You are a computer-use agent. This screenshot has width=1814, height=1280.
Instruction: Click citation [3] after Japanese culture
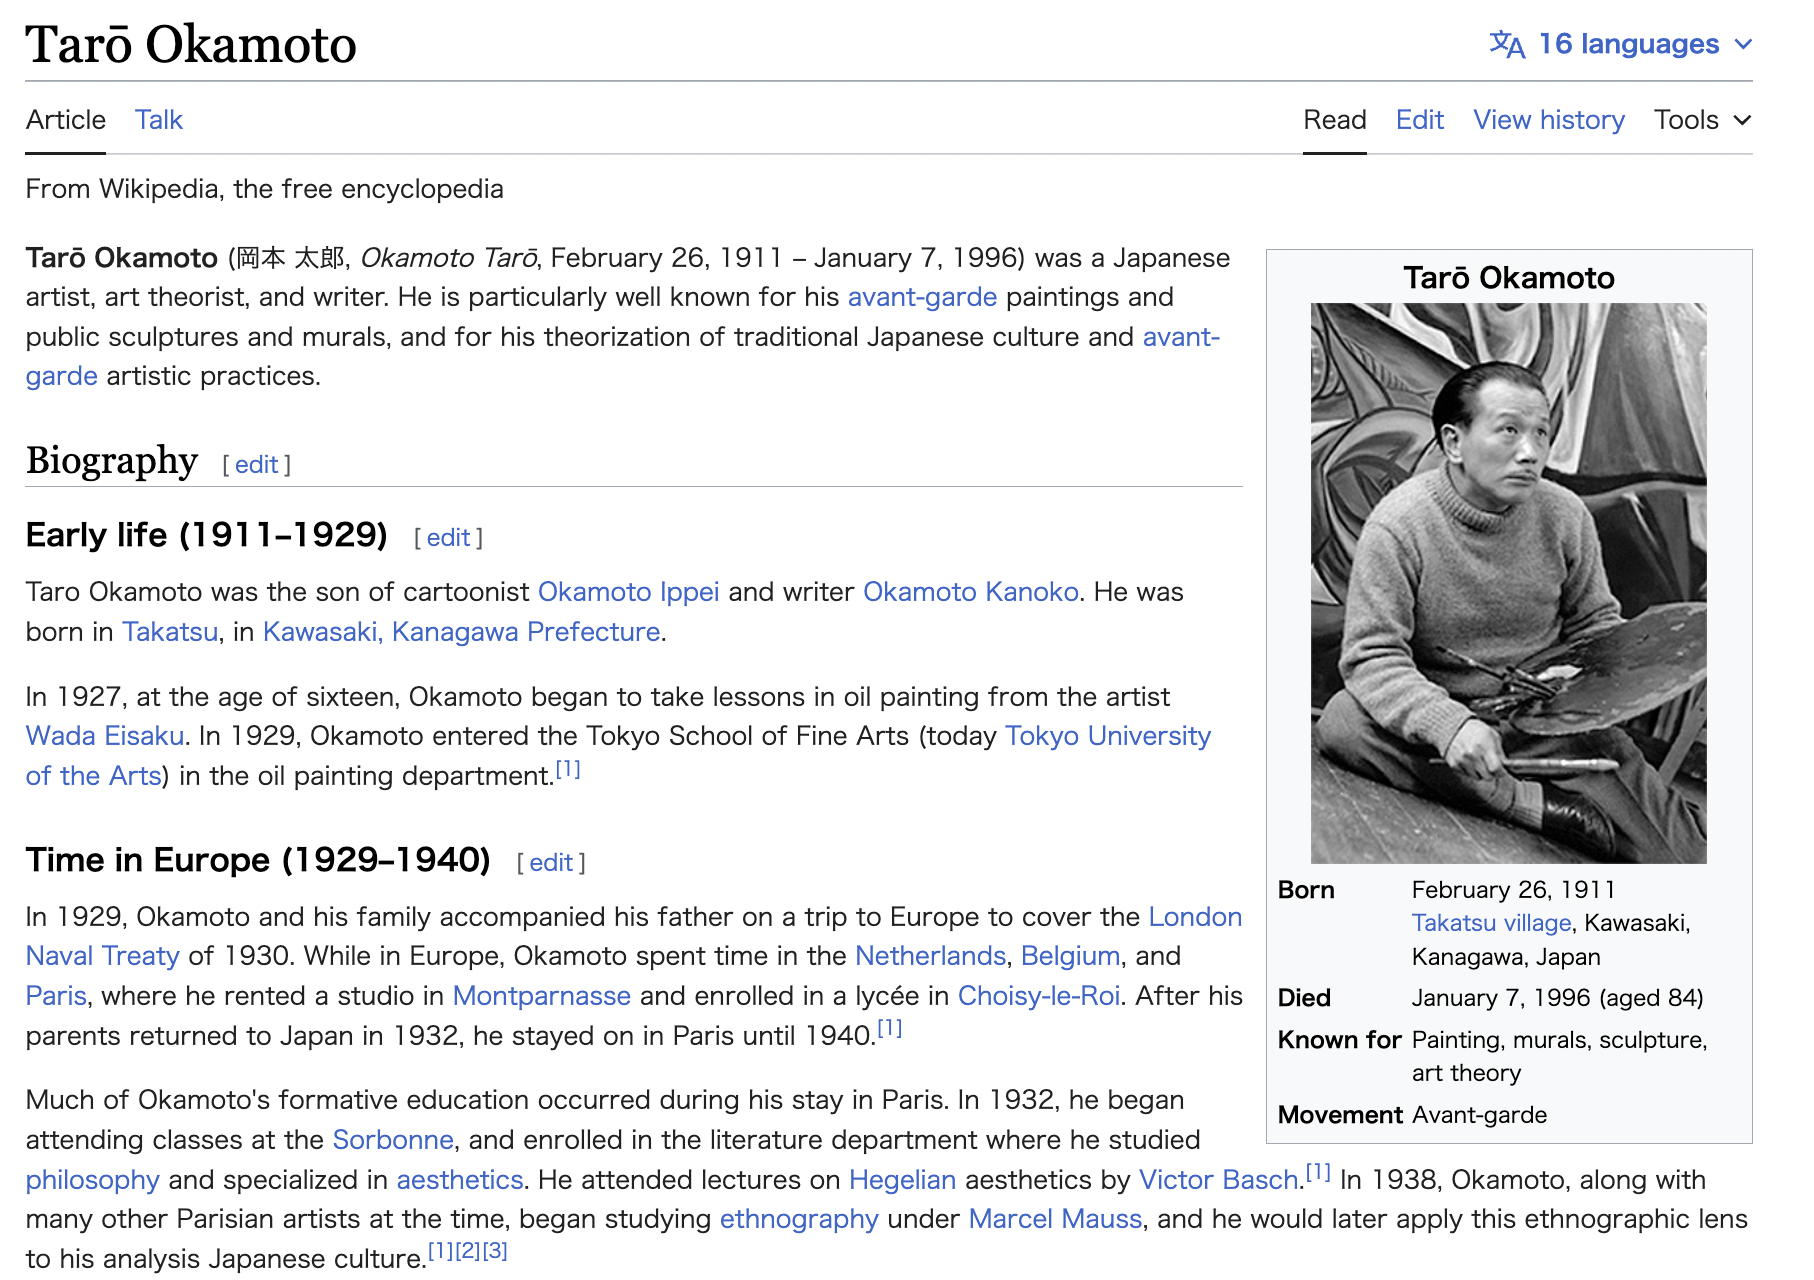495,1251
